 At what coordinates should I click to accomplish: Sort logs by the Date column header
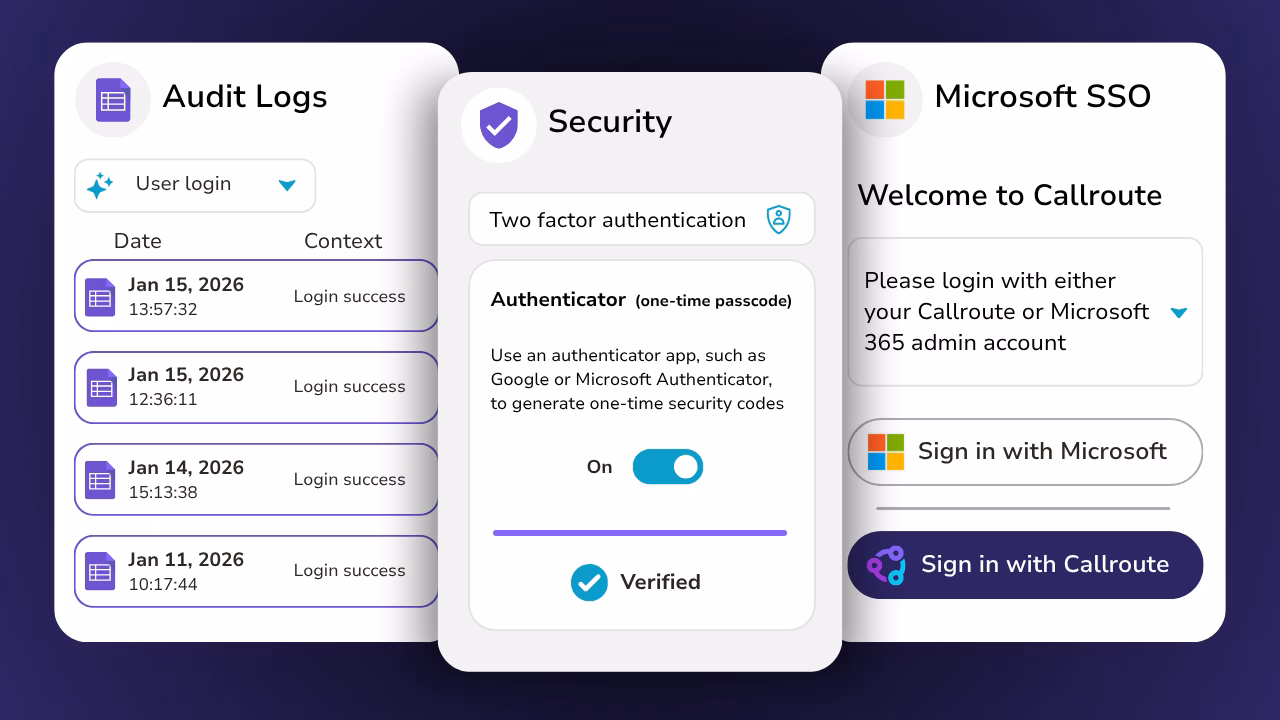(138, 241)
